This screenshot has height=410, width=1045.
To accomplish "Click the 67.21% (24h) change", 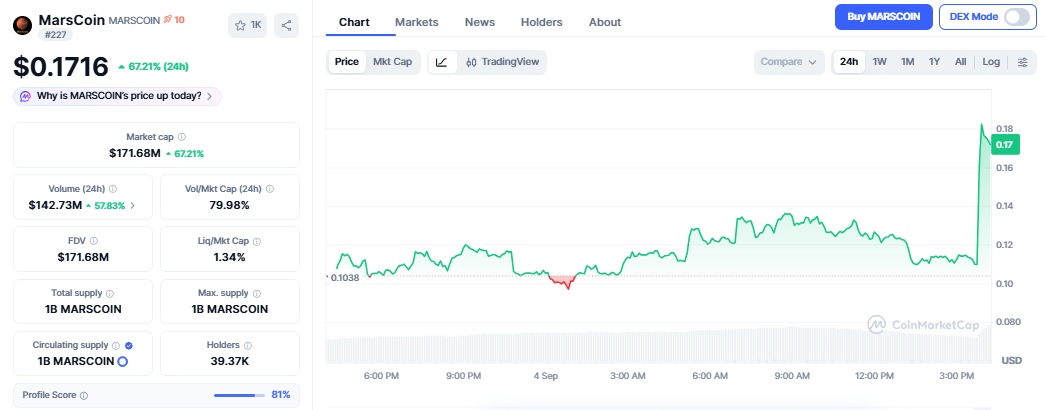I will coord(153,67).
